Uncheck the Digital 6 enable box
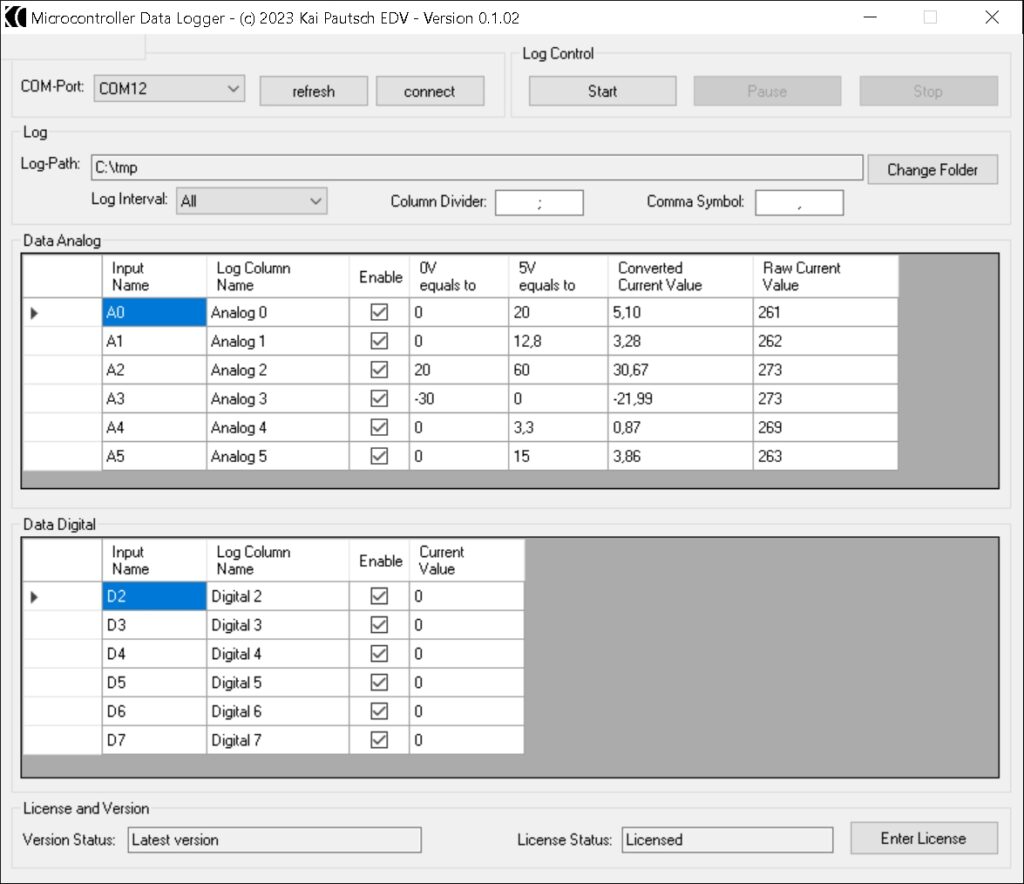 pos(379,711)
